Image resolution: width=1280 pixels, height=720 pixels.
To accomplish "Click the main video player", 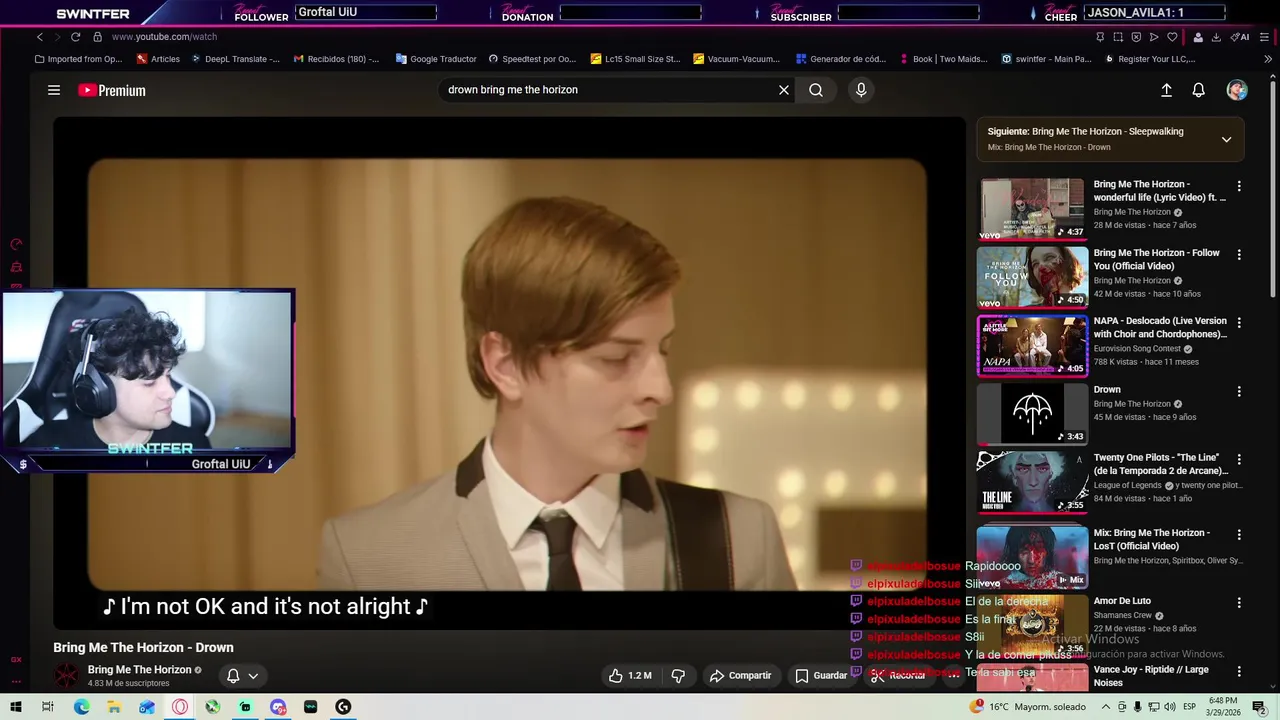I will [x=508, y=373].
